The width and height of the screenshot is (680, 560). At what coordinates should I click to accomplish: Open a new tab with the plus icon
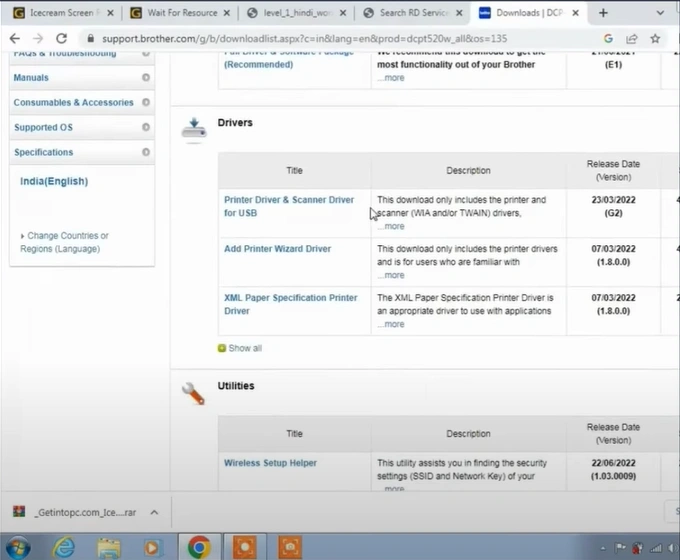603,13
